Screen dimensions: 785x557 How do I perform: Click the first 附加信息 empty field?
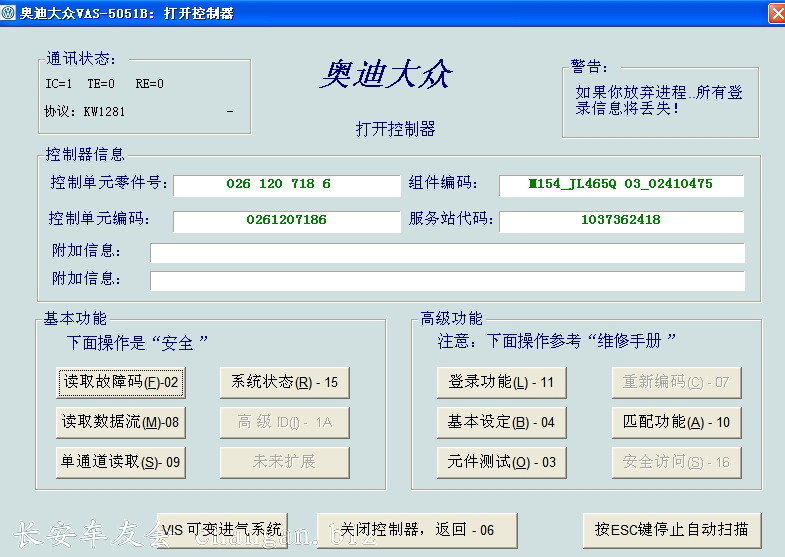point(447,253)
